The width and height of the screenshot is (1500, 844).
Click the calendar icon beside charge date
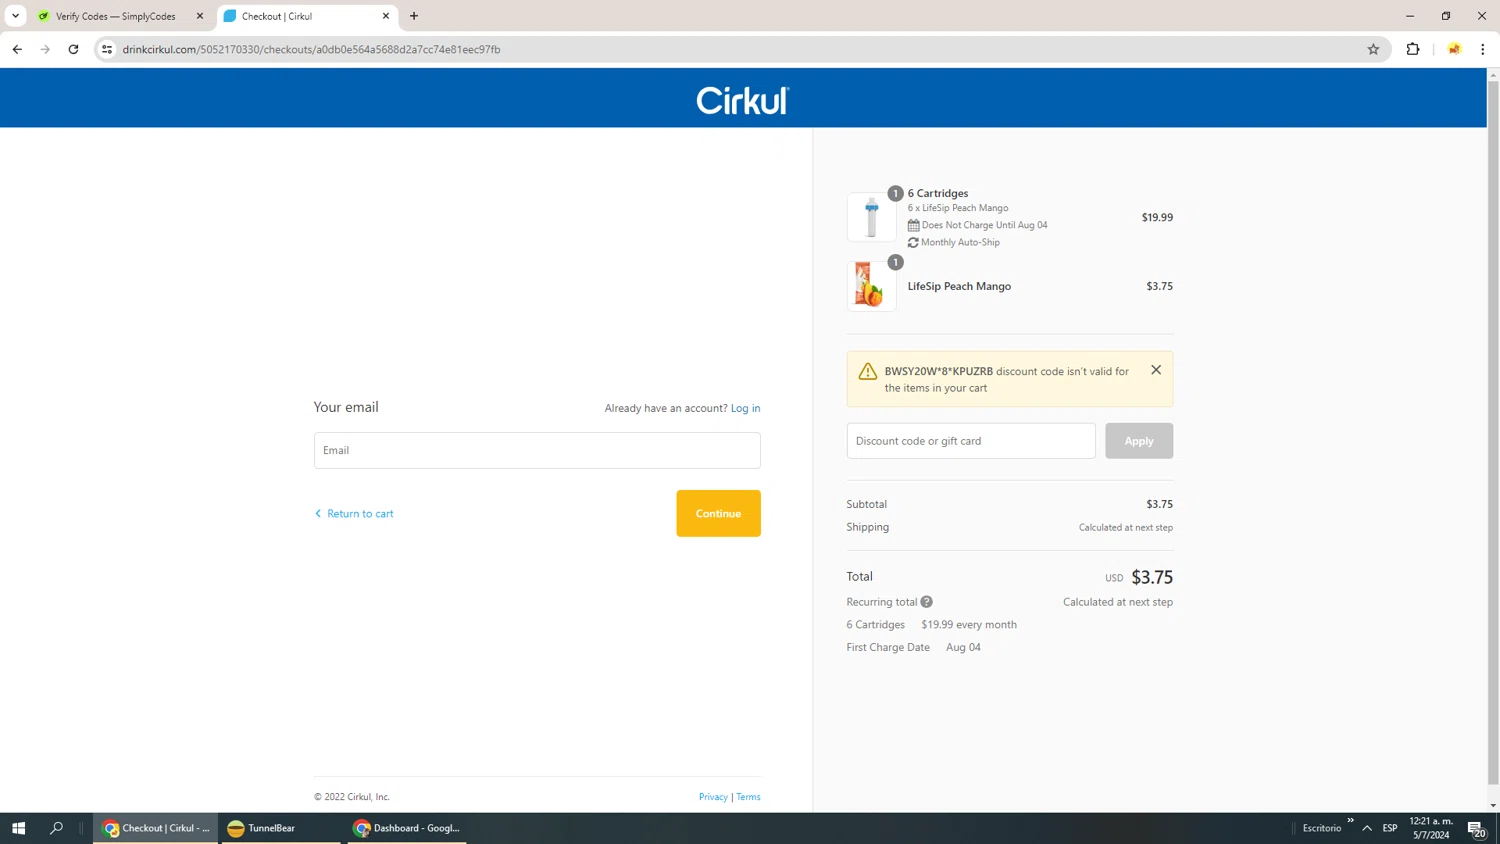point(913,226)
